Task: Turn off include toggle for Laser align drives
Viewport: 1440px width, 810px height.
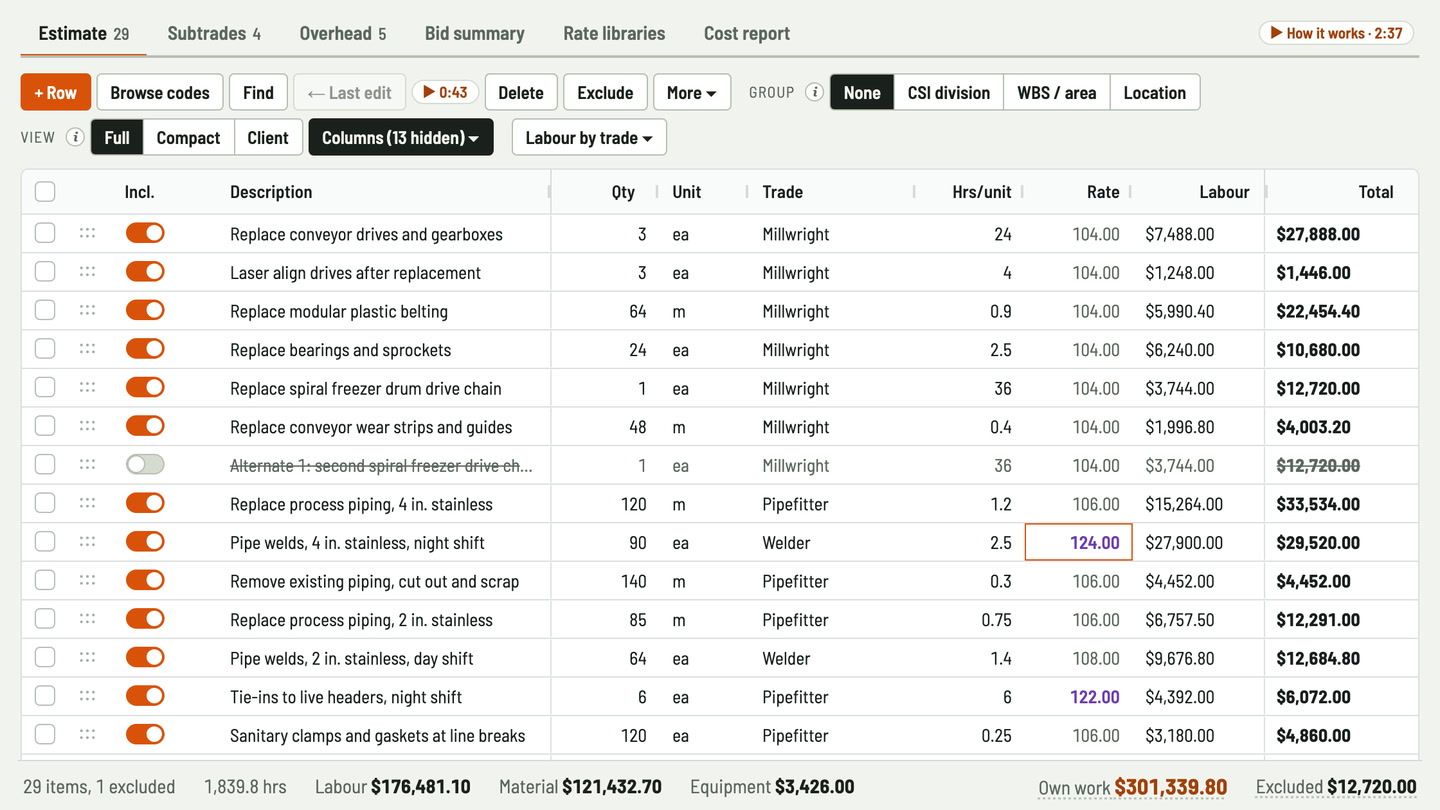Action: pyautogui.click(x=145, y=272)
